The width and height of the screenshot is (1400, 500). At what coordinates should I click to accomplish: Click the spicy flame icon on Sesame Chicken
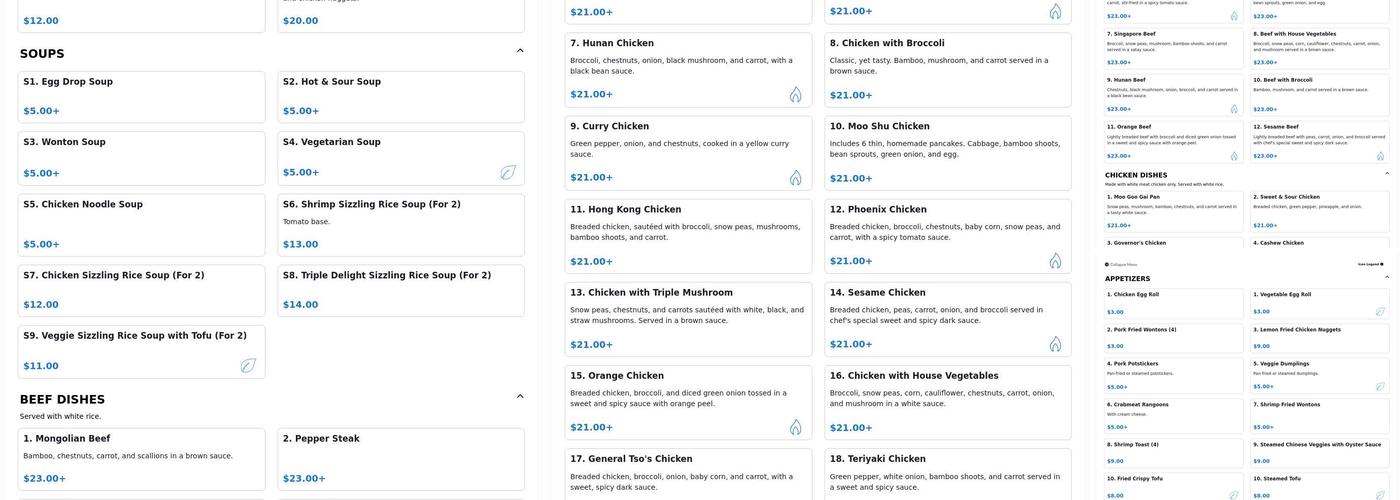[x=1055, y=344]
